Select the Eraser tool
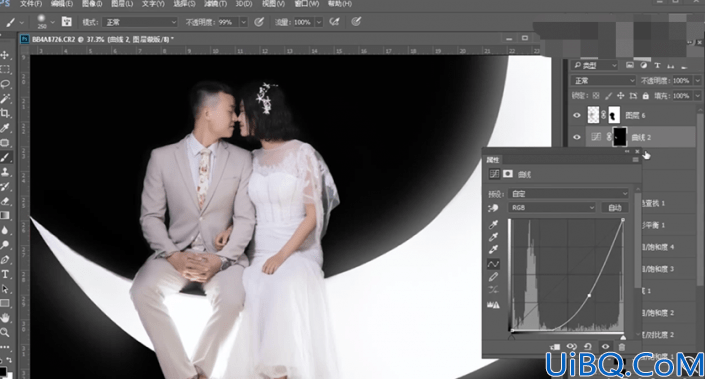This screenshot has width=705, height=379. [x=5, y=201]
